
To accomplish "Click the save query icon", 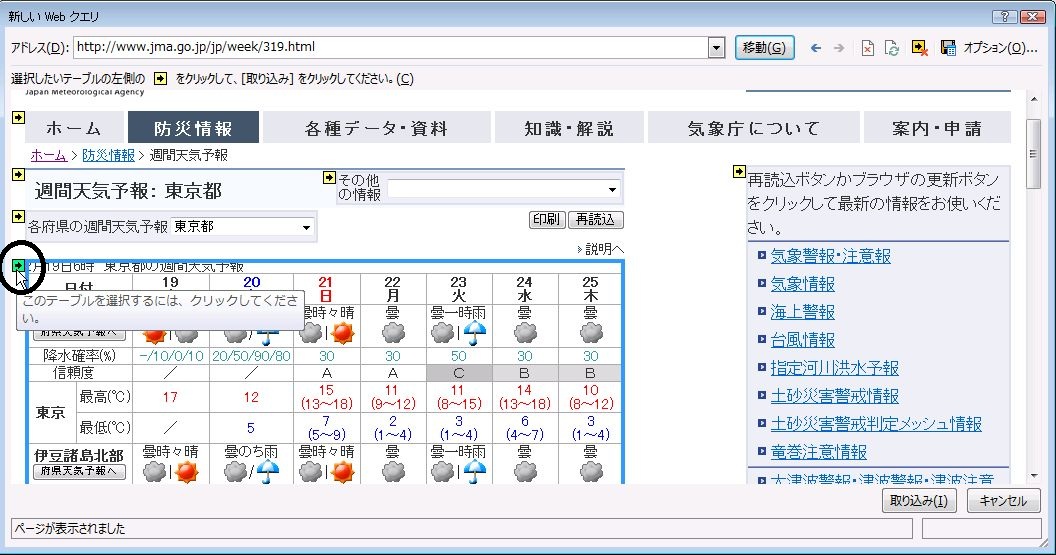I will coord(947,48).
